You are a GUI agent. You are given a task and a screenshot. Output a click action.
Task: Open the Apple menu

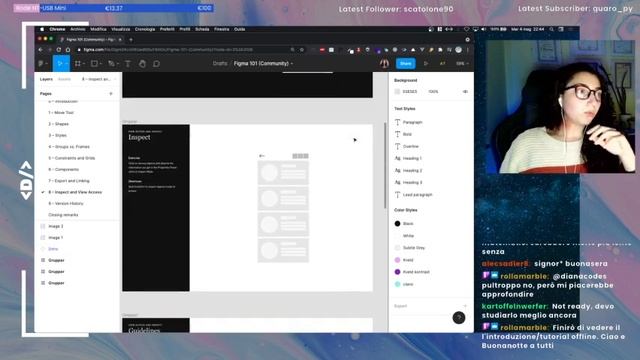pyautogui.click(x=42, y=29)
